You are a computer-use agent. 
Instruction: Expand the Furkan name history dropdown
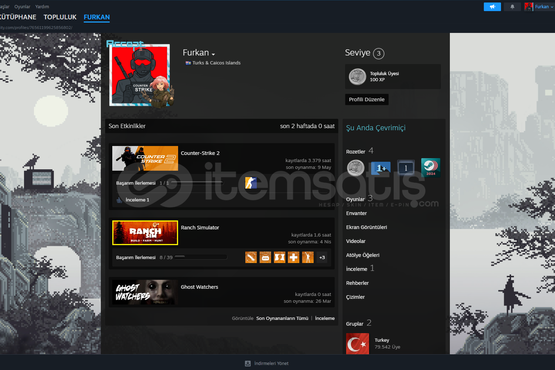[x=213, y=54]
